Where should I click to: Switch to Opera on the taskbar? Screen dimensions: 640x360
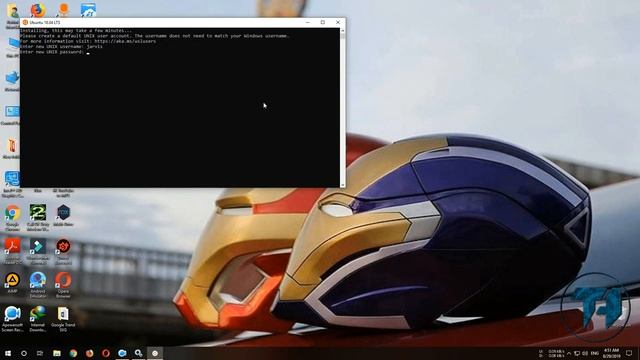coord(106,353)
